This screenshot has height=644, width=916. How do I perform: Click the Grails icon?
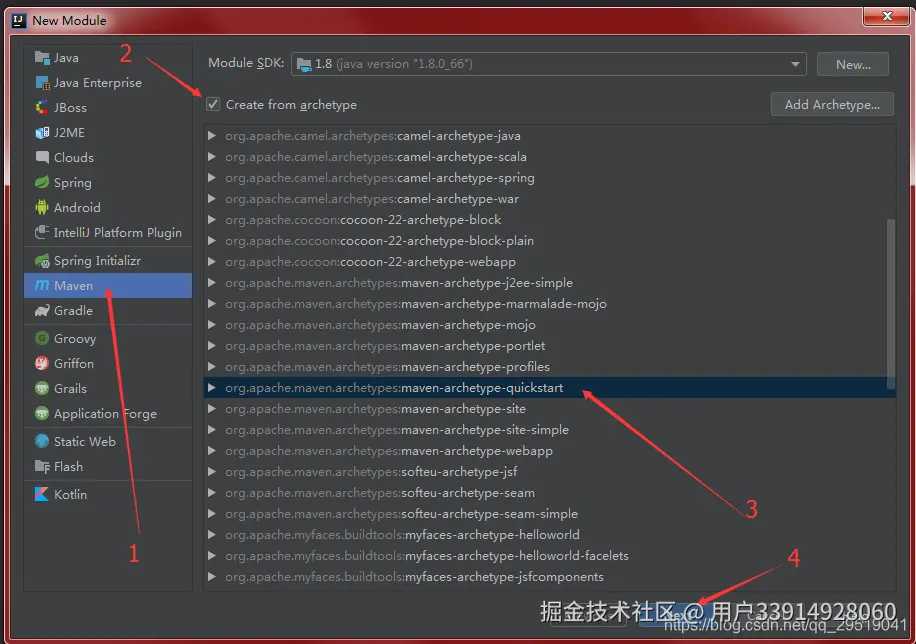42,388
